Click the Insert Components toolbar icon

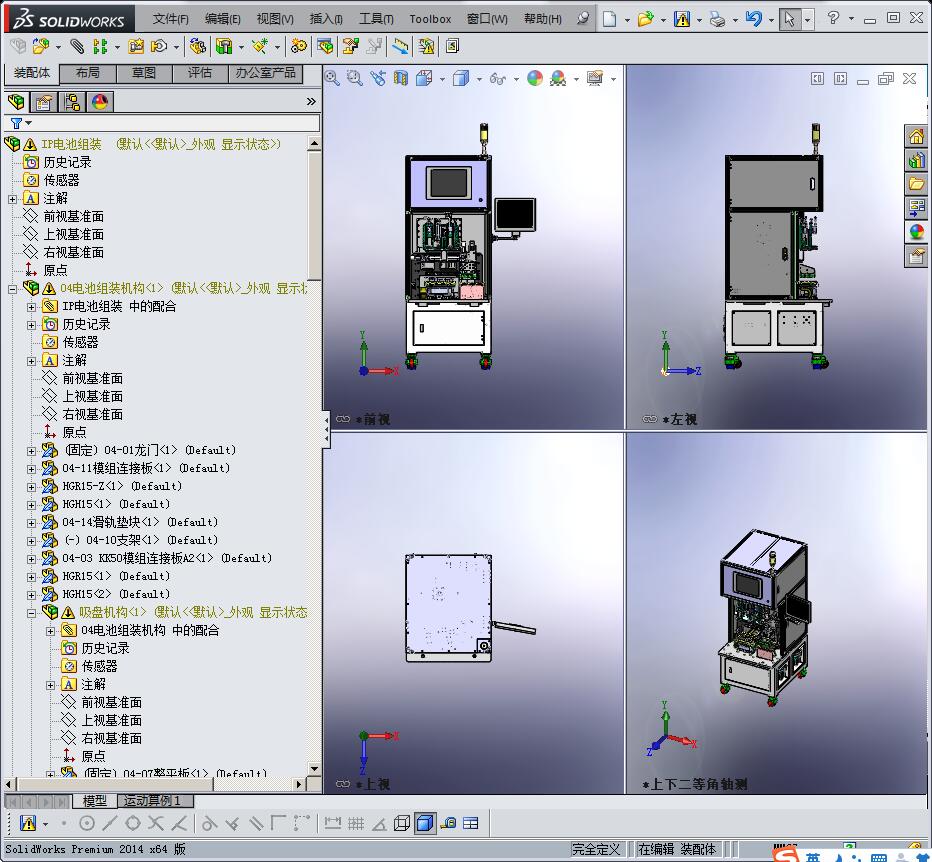pyautogui.click(x=40, y=46)
